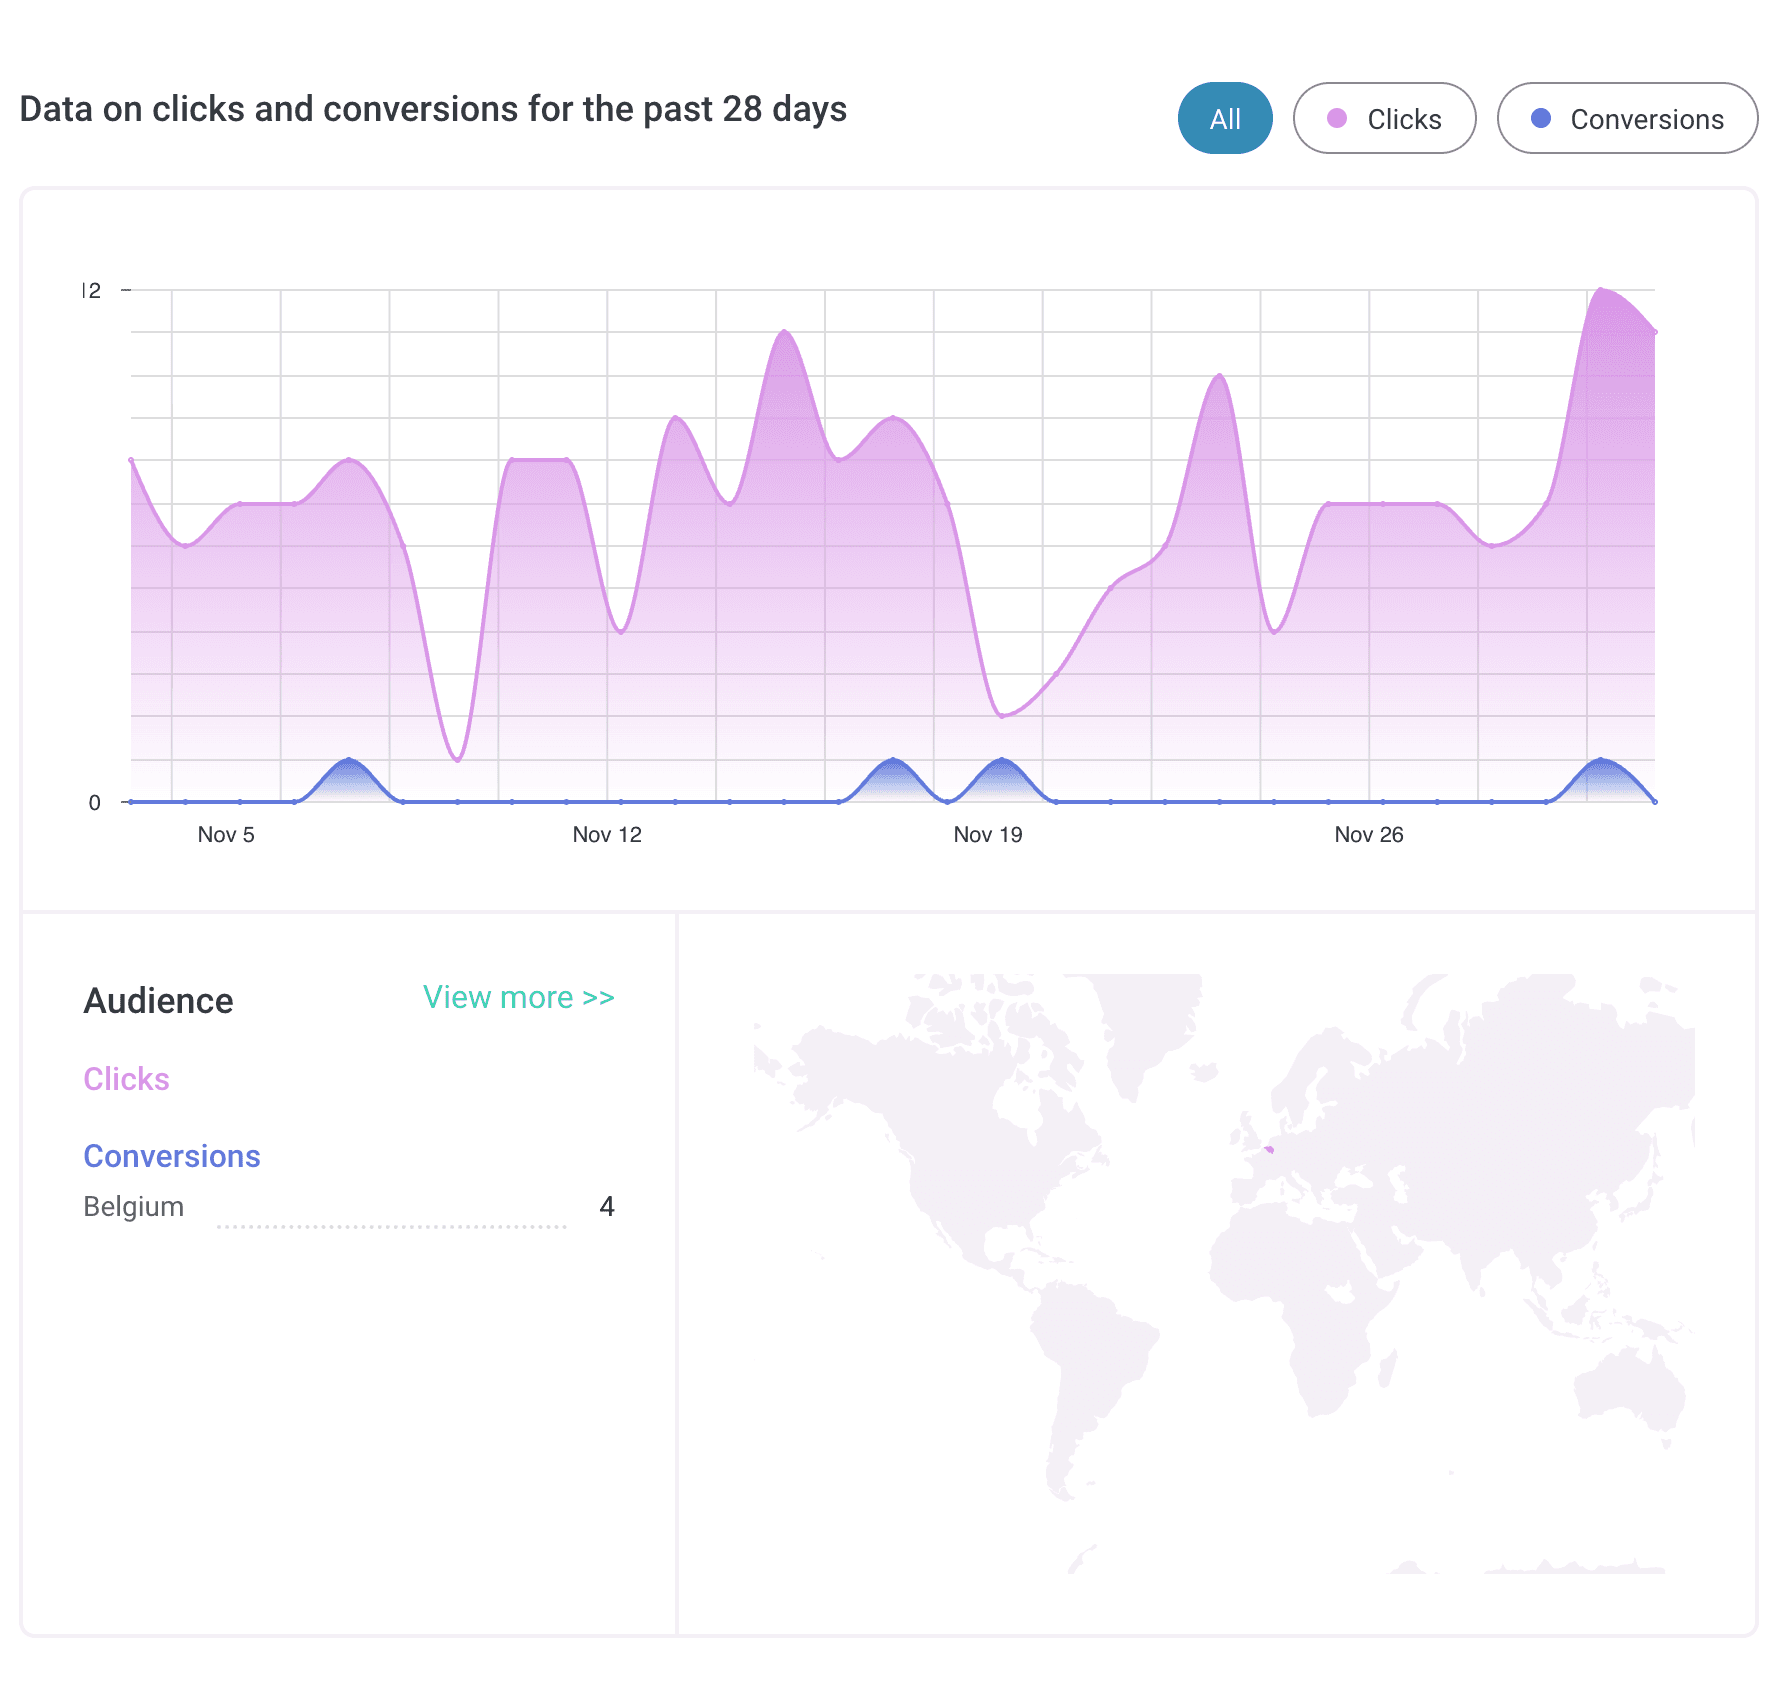Viewport: 1778px width, 1698px height.
Task: Click the Nov 19 axis label
Action: [x=988, y=835]
